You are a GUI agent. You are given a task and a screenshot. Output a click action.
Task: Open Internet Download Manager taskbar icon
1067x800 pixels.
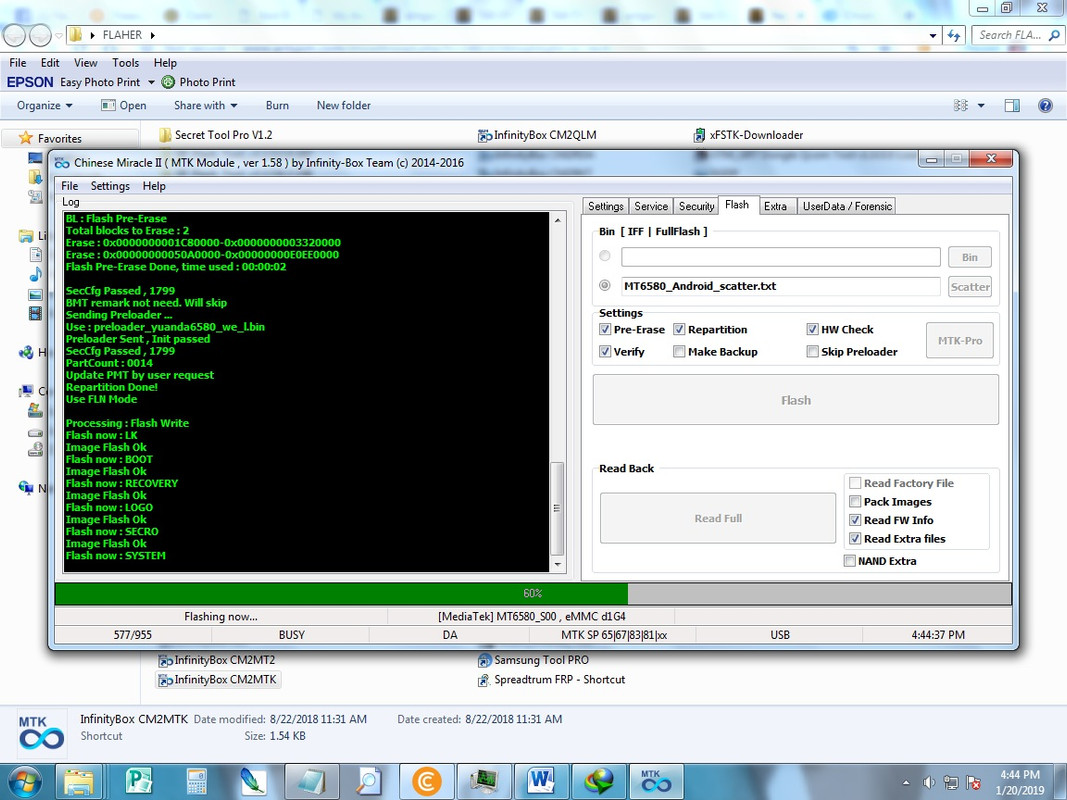pos(599,781)
